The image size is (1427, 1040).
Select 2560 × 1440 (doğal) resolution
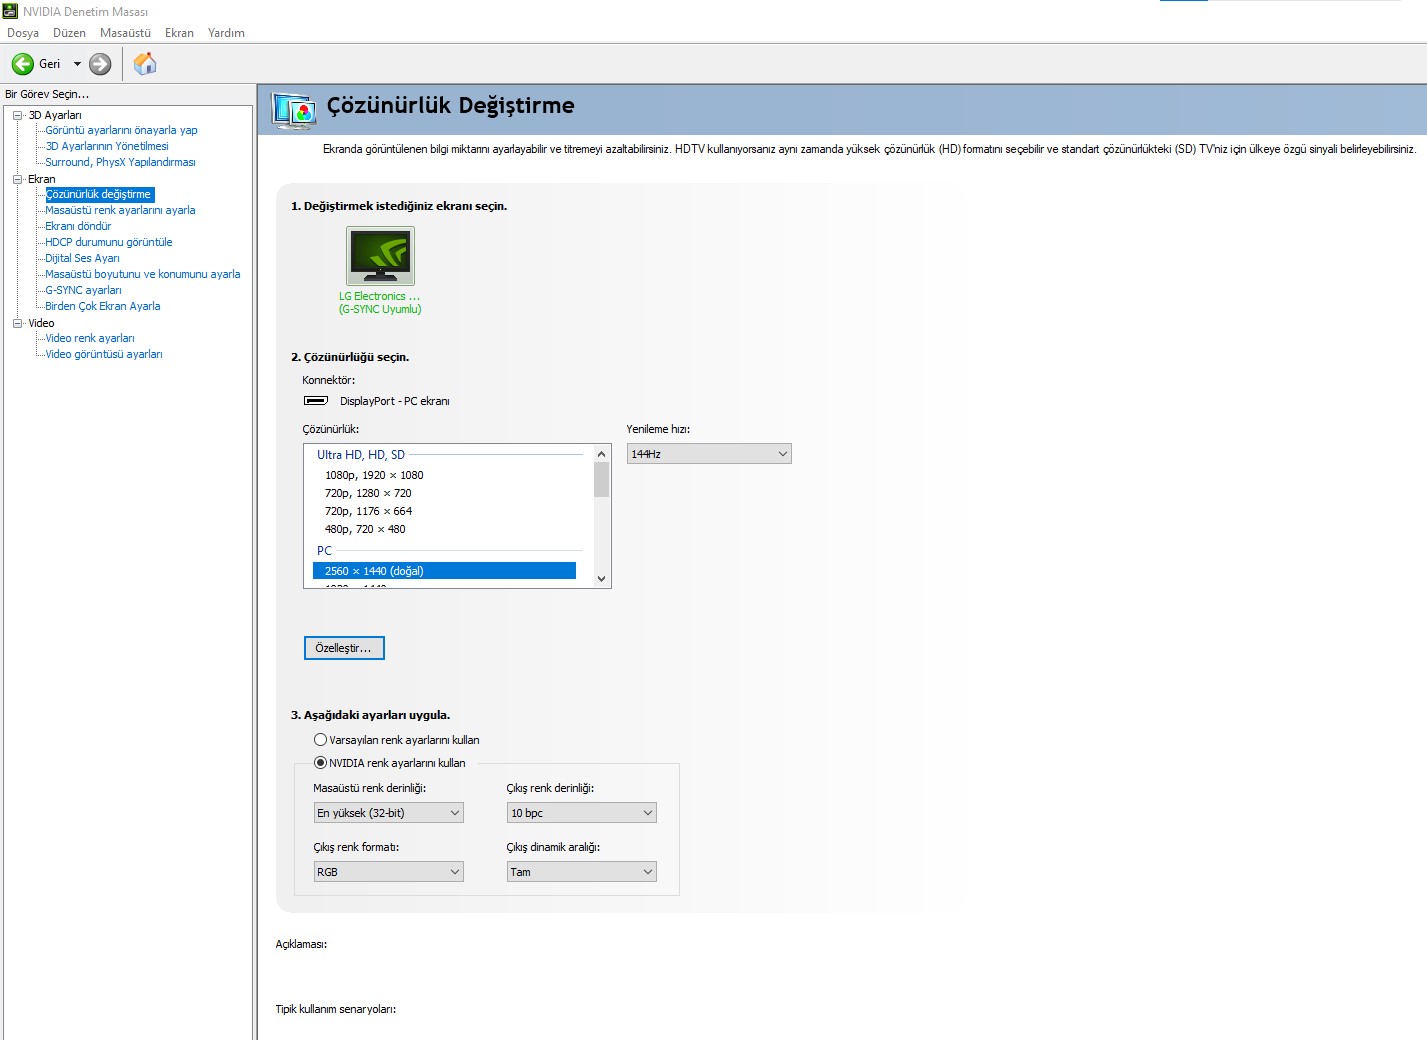[444, 571]
